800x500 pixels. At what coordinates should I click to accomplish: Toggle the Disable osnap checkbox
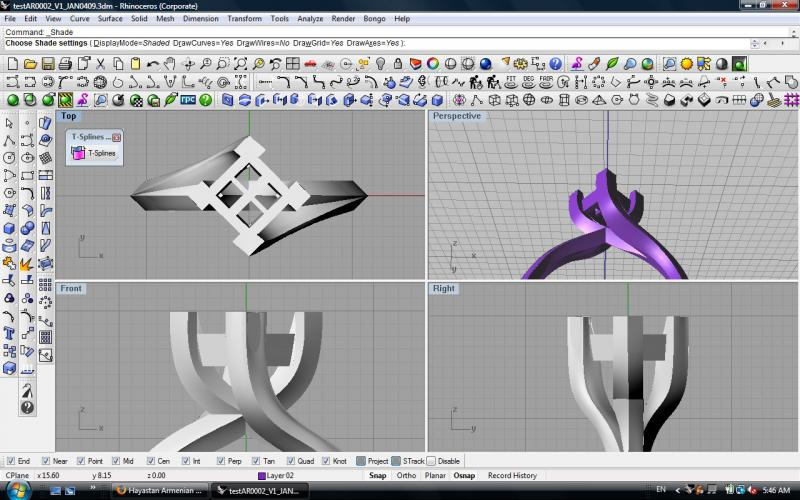click(431, 461)
